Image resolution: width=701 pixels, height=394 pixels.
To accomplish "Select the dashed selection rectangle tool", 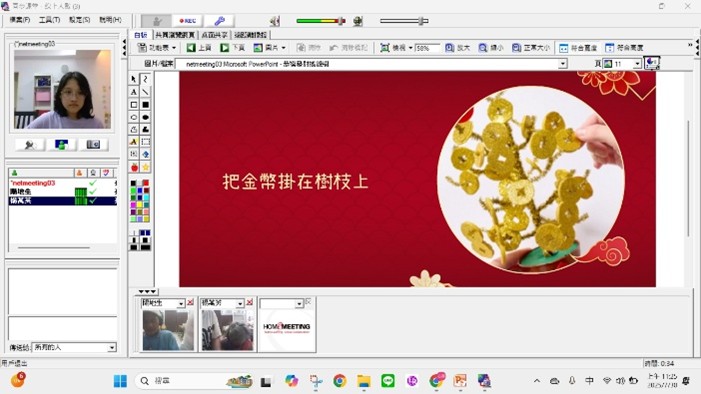I will point(146,142).
